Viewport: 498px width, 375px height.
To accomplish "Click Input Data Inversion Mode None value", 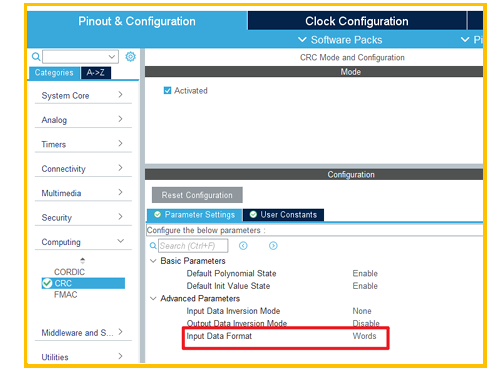I will pyautogui.click(x=362, y=311).
